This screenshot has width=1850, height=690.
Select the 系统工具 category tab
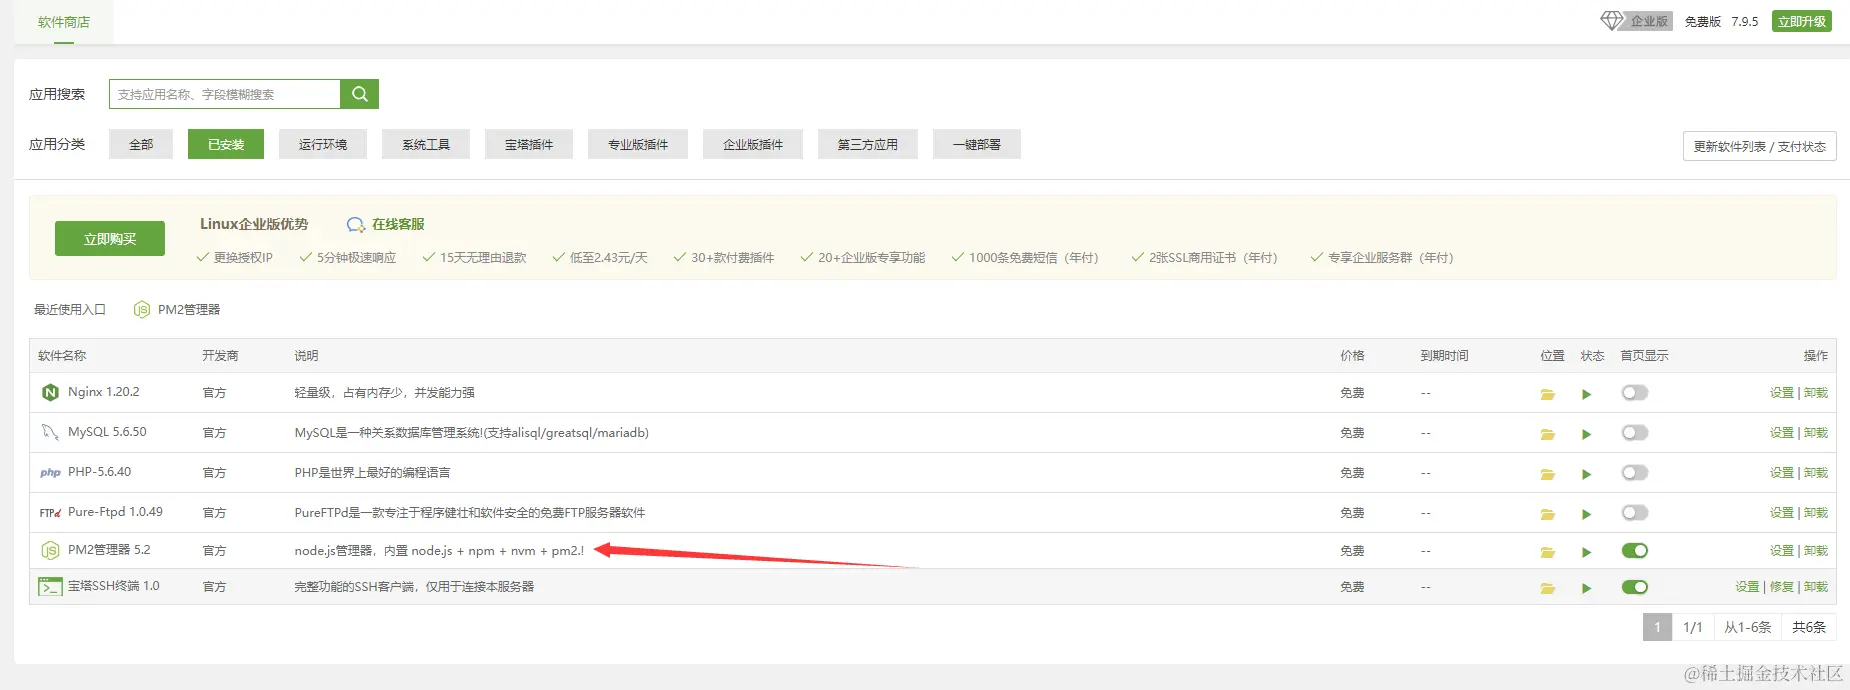click(426, 144)
